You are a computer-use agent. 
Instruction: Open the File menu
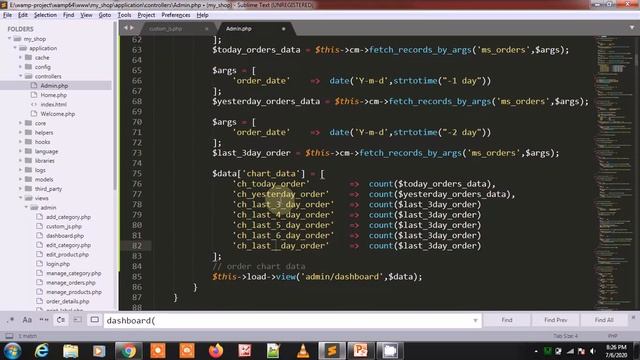(7, 15)
